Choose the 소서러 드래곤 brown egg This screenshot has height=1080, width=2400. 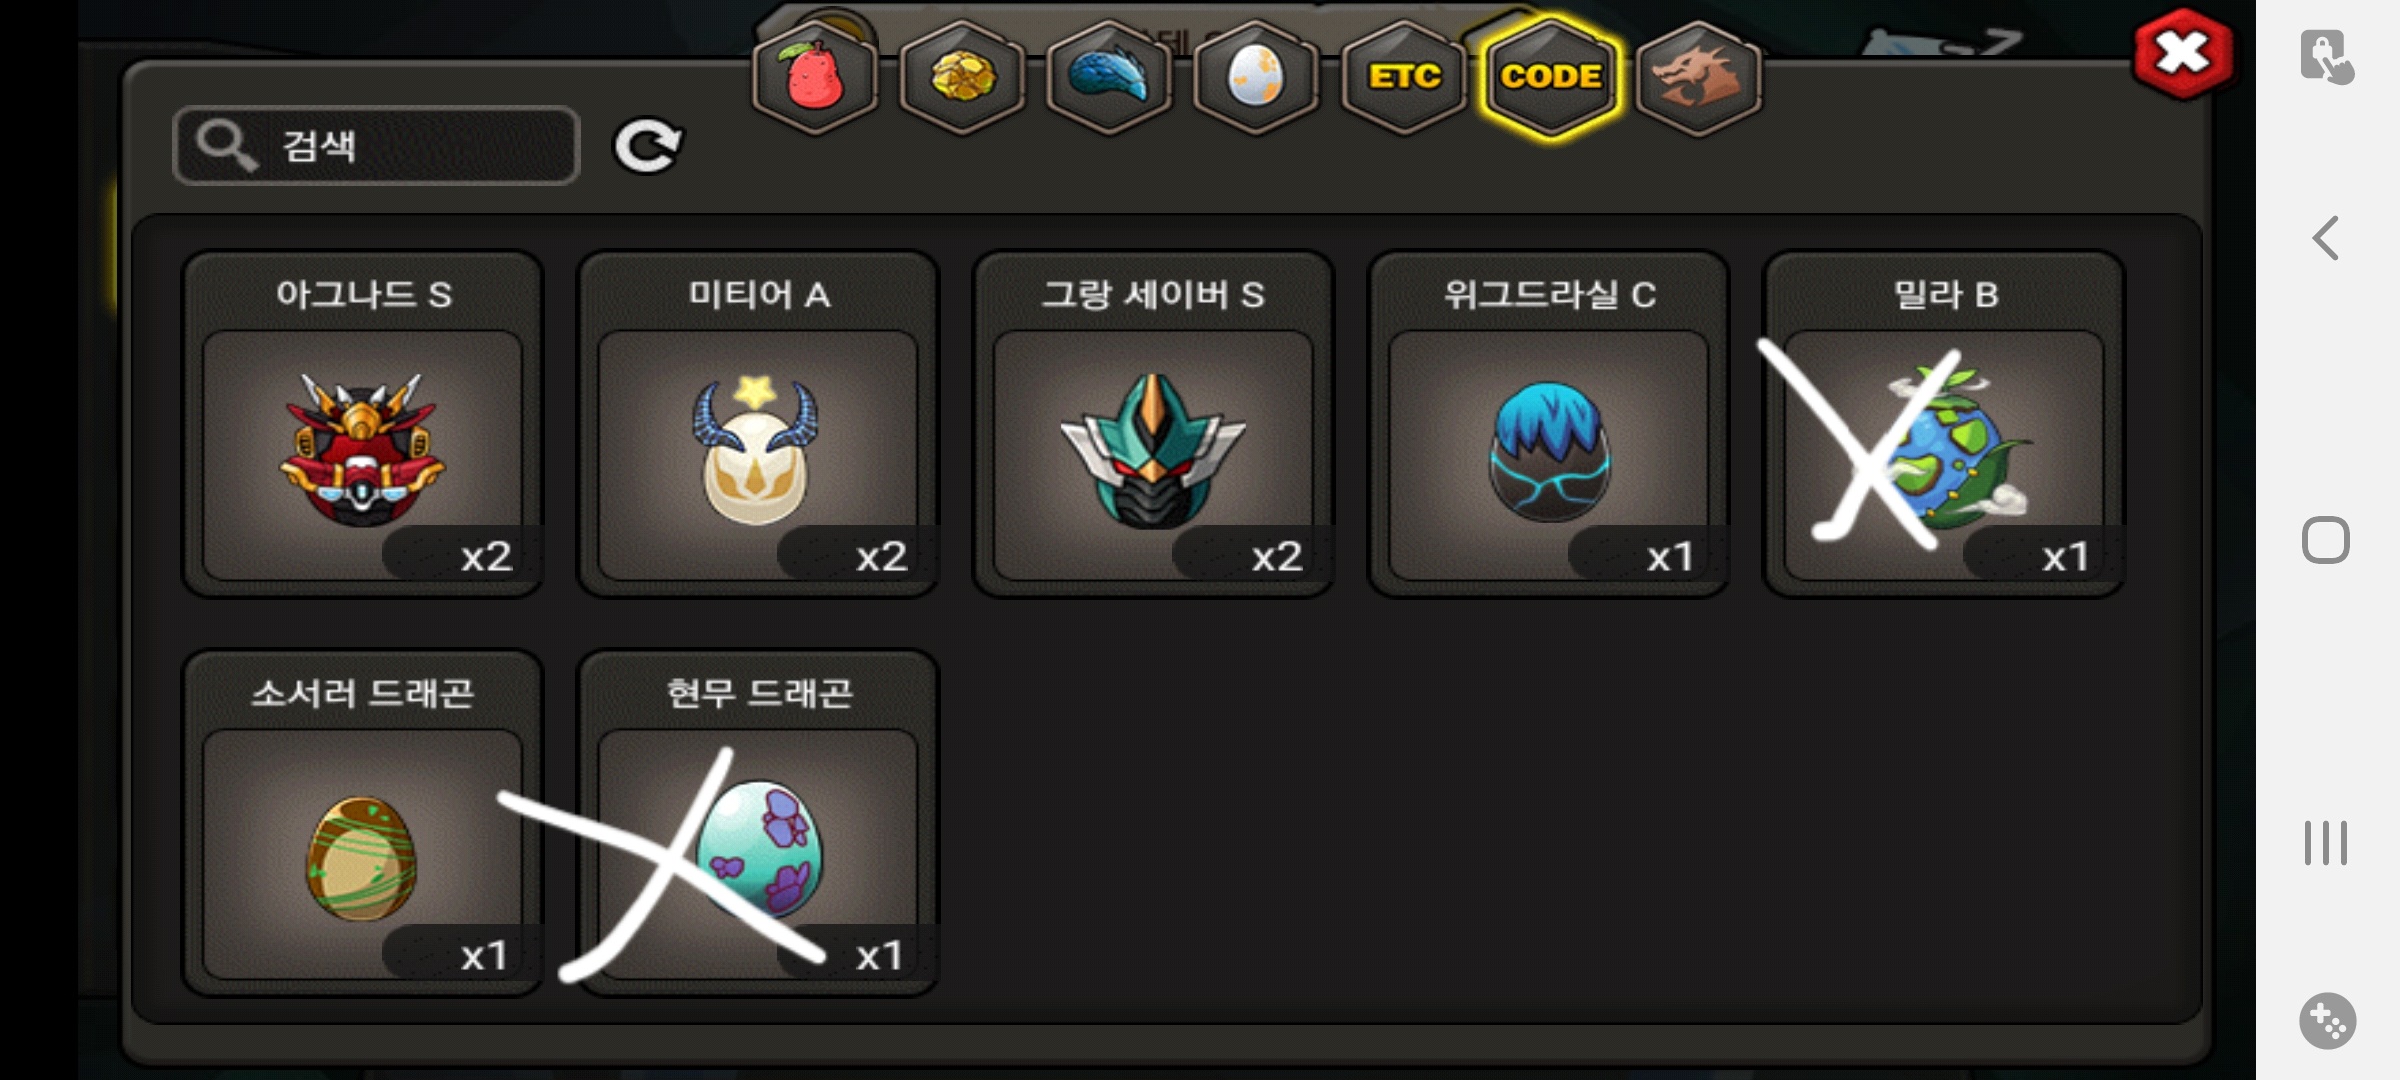[x=362, y=823]
